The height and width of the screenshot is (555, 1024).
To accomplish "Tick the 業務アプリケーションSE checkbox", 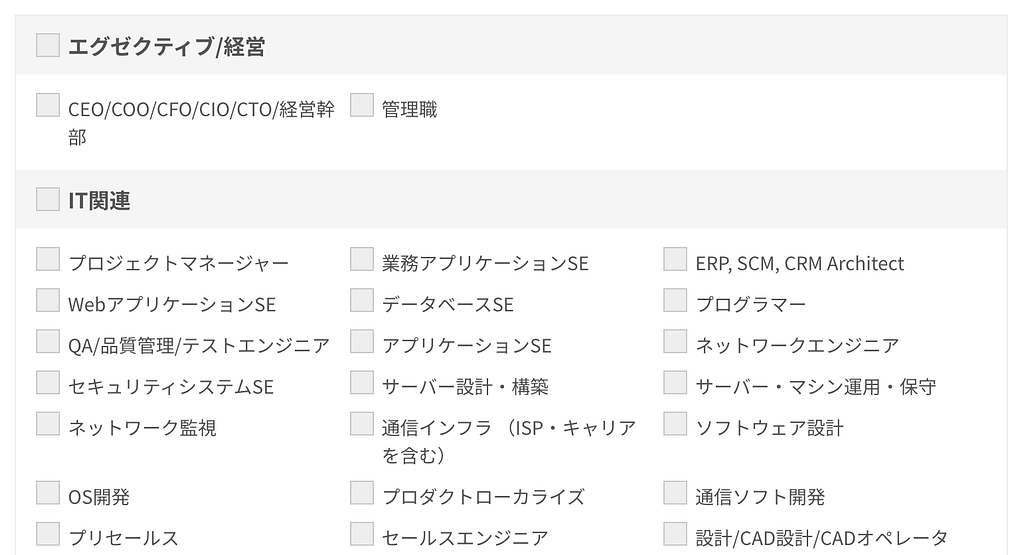I will coord(362,260).
